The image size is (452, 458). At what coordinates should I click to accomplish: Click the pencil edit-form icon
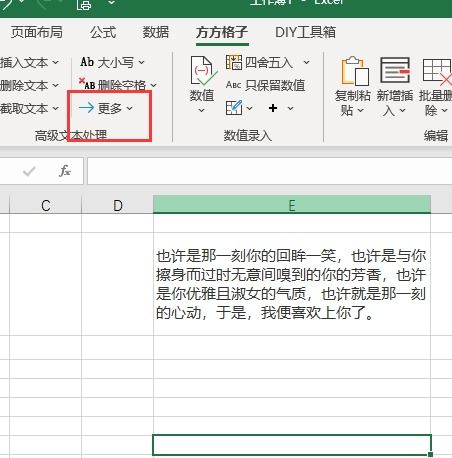(x=234, y=107)
